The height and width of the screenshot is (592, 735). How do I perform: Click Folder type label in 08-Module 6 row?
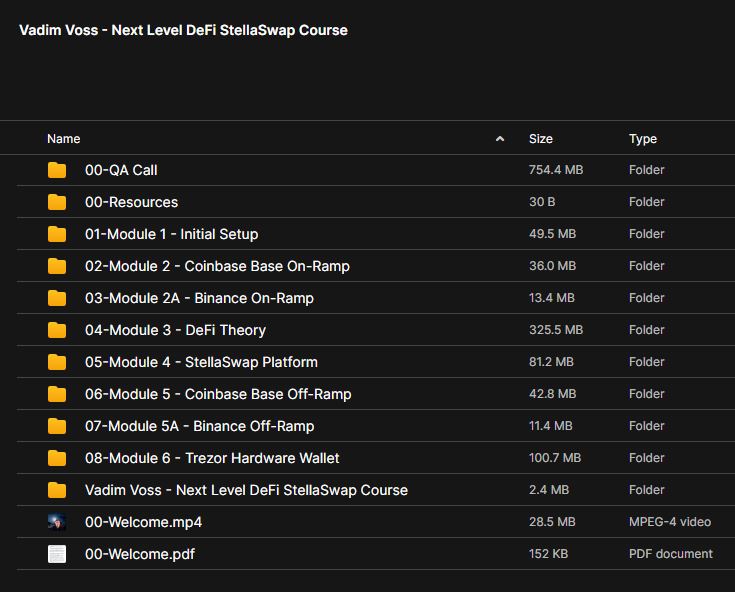click(x=646, y=457)
